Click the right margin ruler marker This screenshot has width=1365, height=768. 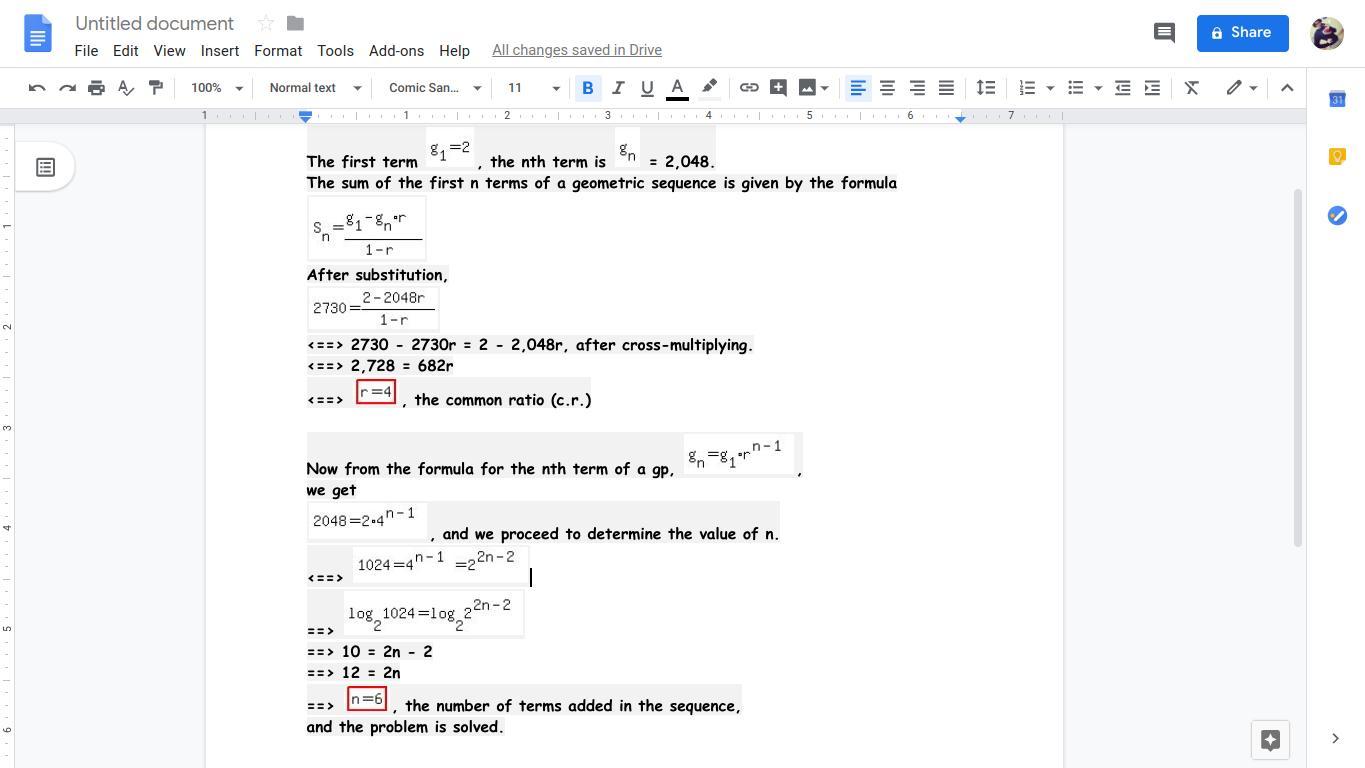point(960,119)
